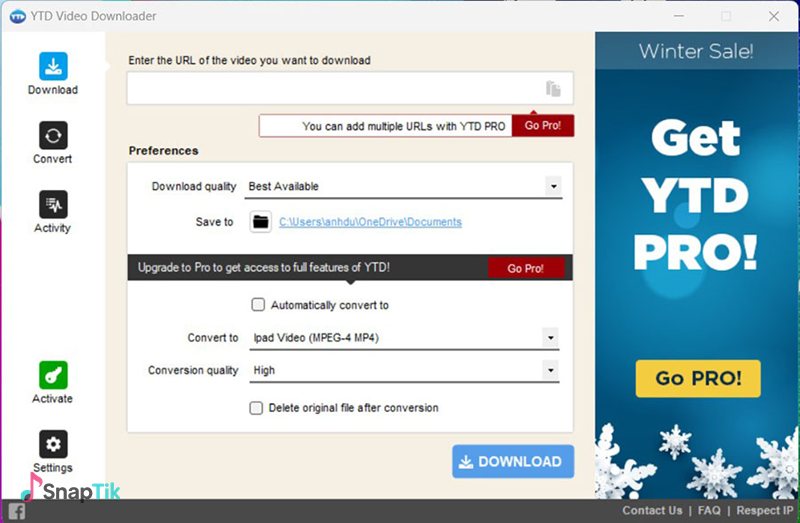The image size is (800, 523).
Task: Expand the Download quality dropdown
Action: pos(554,186)
